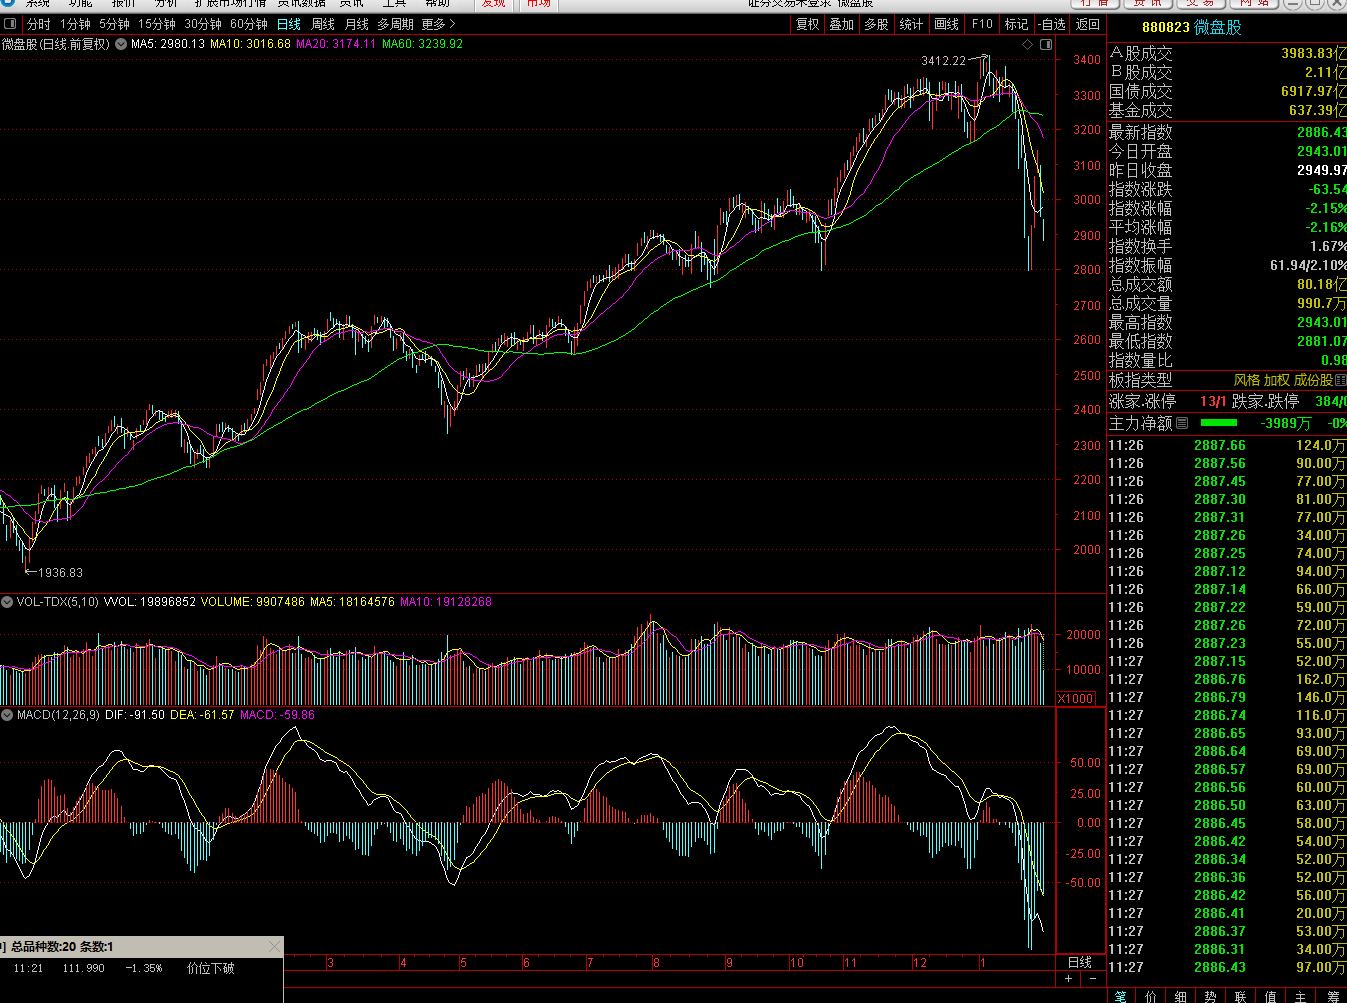Open the 势 trend tab
1347x1003 pixels.
1211,996
